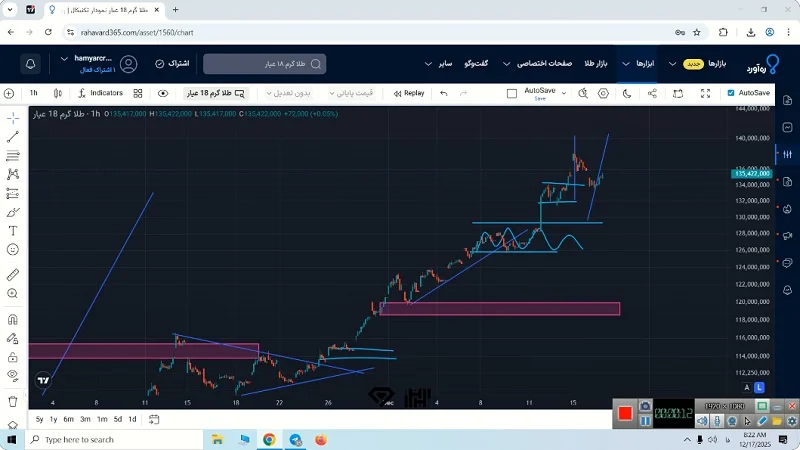Image resolution: width=800 pixels, height=450 pixels.
Task: Click the fullscreen chart icon
Action: point(705,93)
